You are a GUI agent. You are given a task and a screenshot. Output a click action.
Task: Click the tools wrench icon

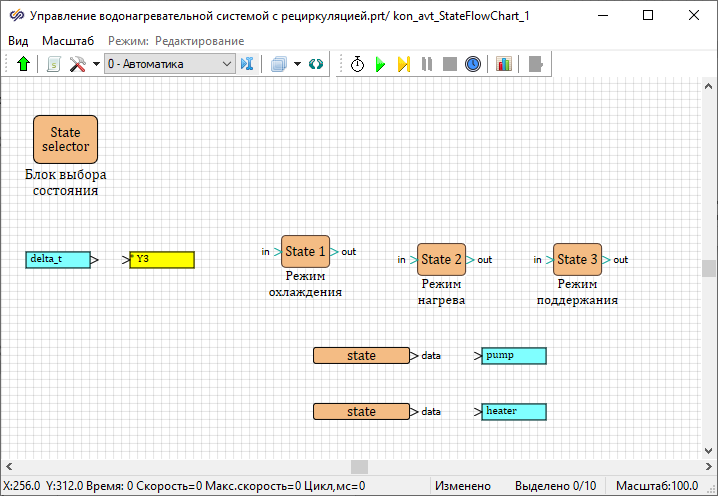coord(78,64)
